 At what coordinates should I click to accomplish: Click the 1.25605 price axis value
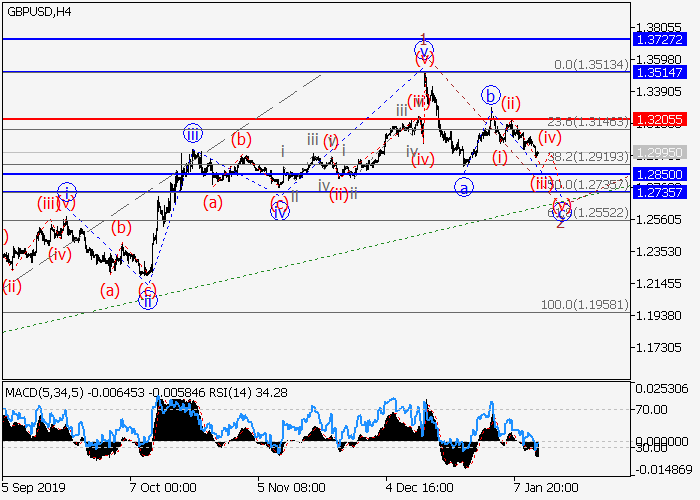point(659,219)
